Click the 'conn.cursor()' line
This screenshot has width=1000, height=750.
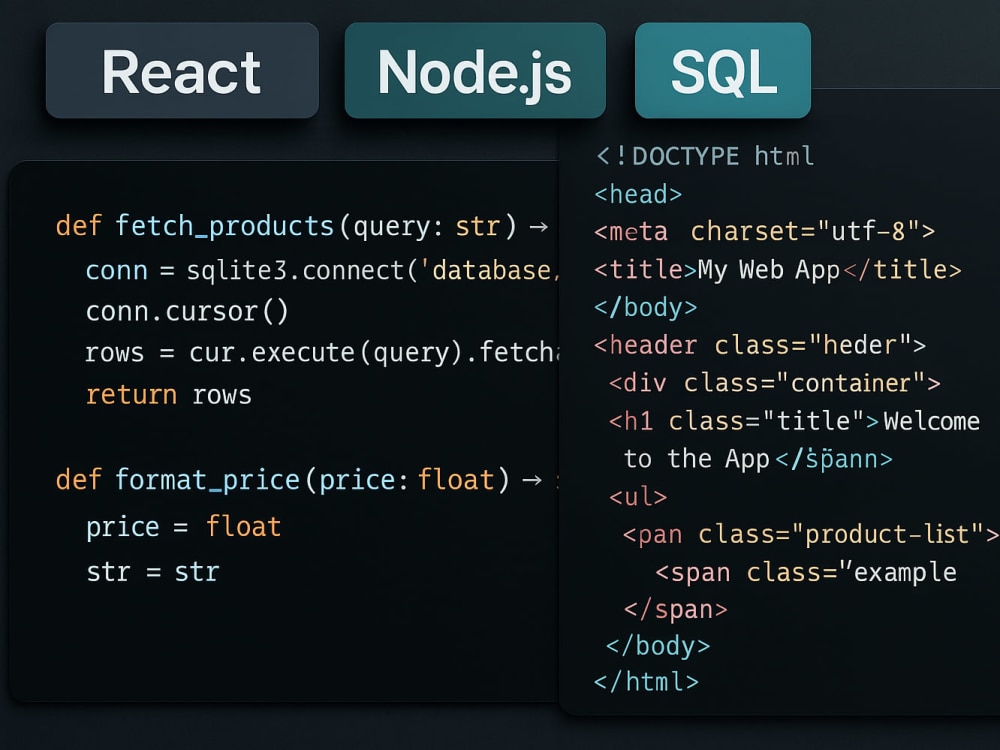click(187, 312)
